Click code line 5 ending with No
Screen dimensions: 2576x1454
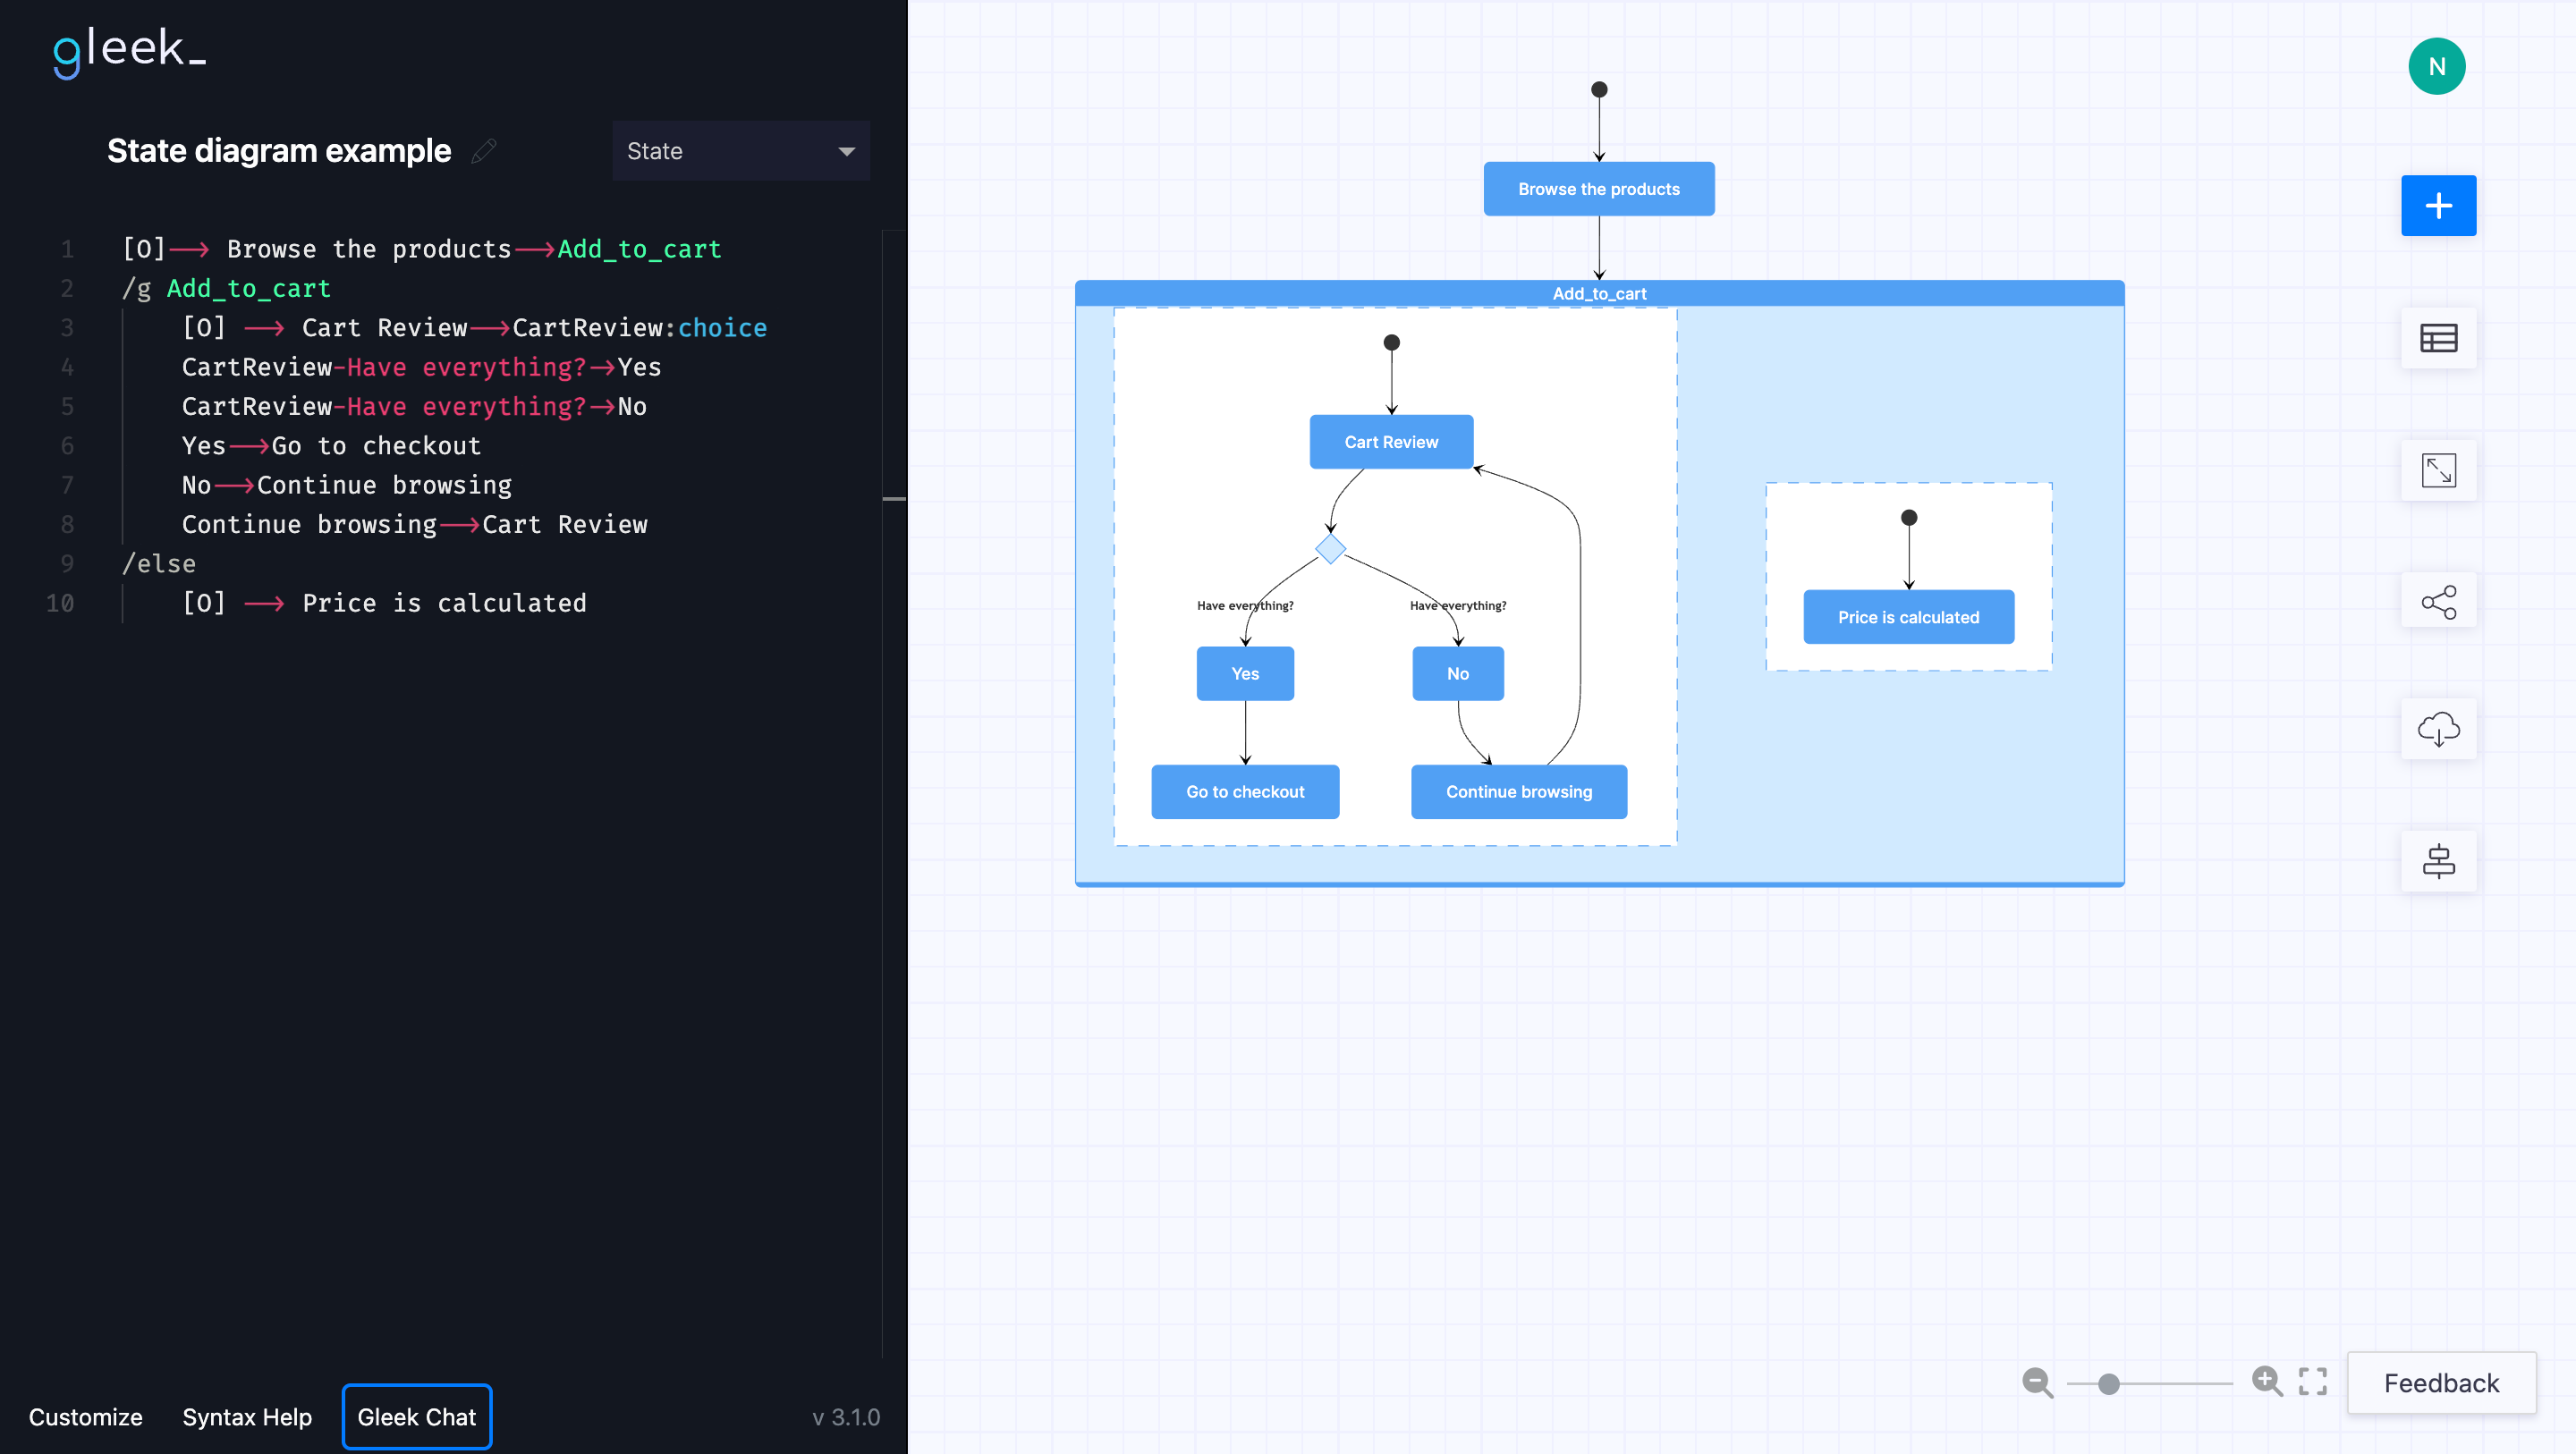pos(414,407)
